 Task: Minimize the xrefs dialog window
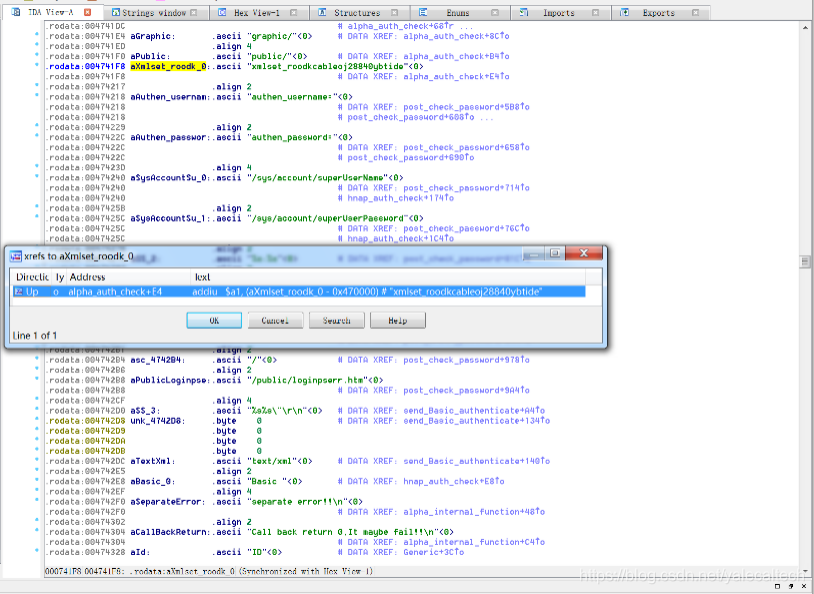click(534, 253)
